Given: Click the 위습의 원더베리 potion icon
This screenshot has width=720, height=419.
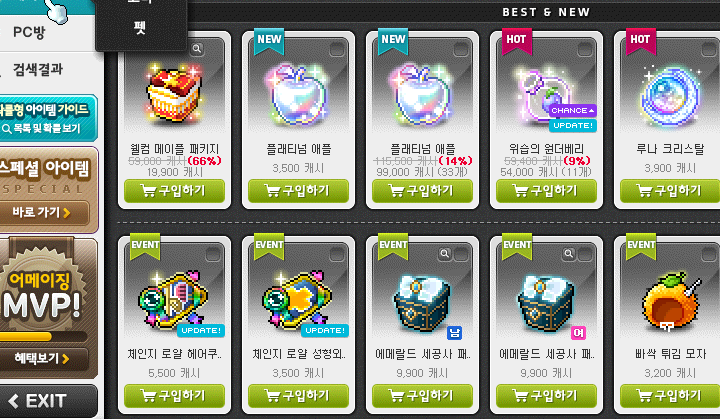Looking at the screenshot, I should [545, 96].
